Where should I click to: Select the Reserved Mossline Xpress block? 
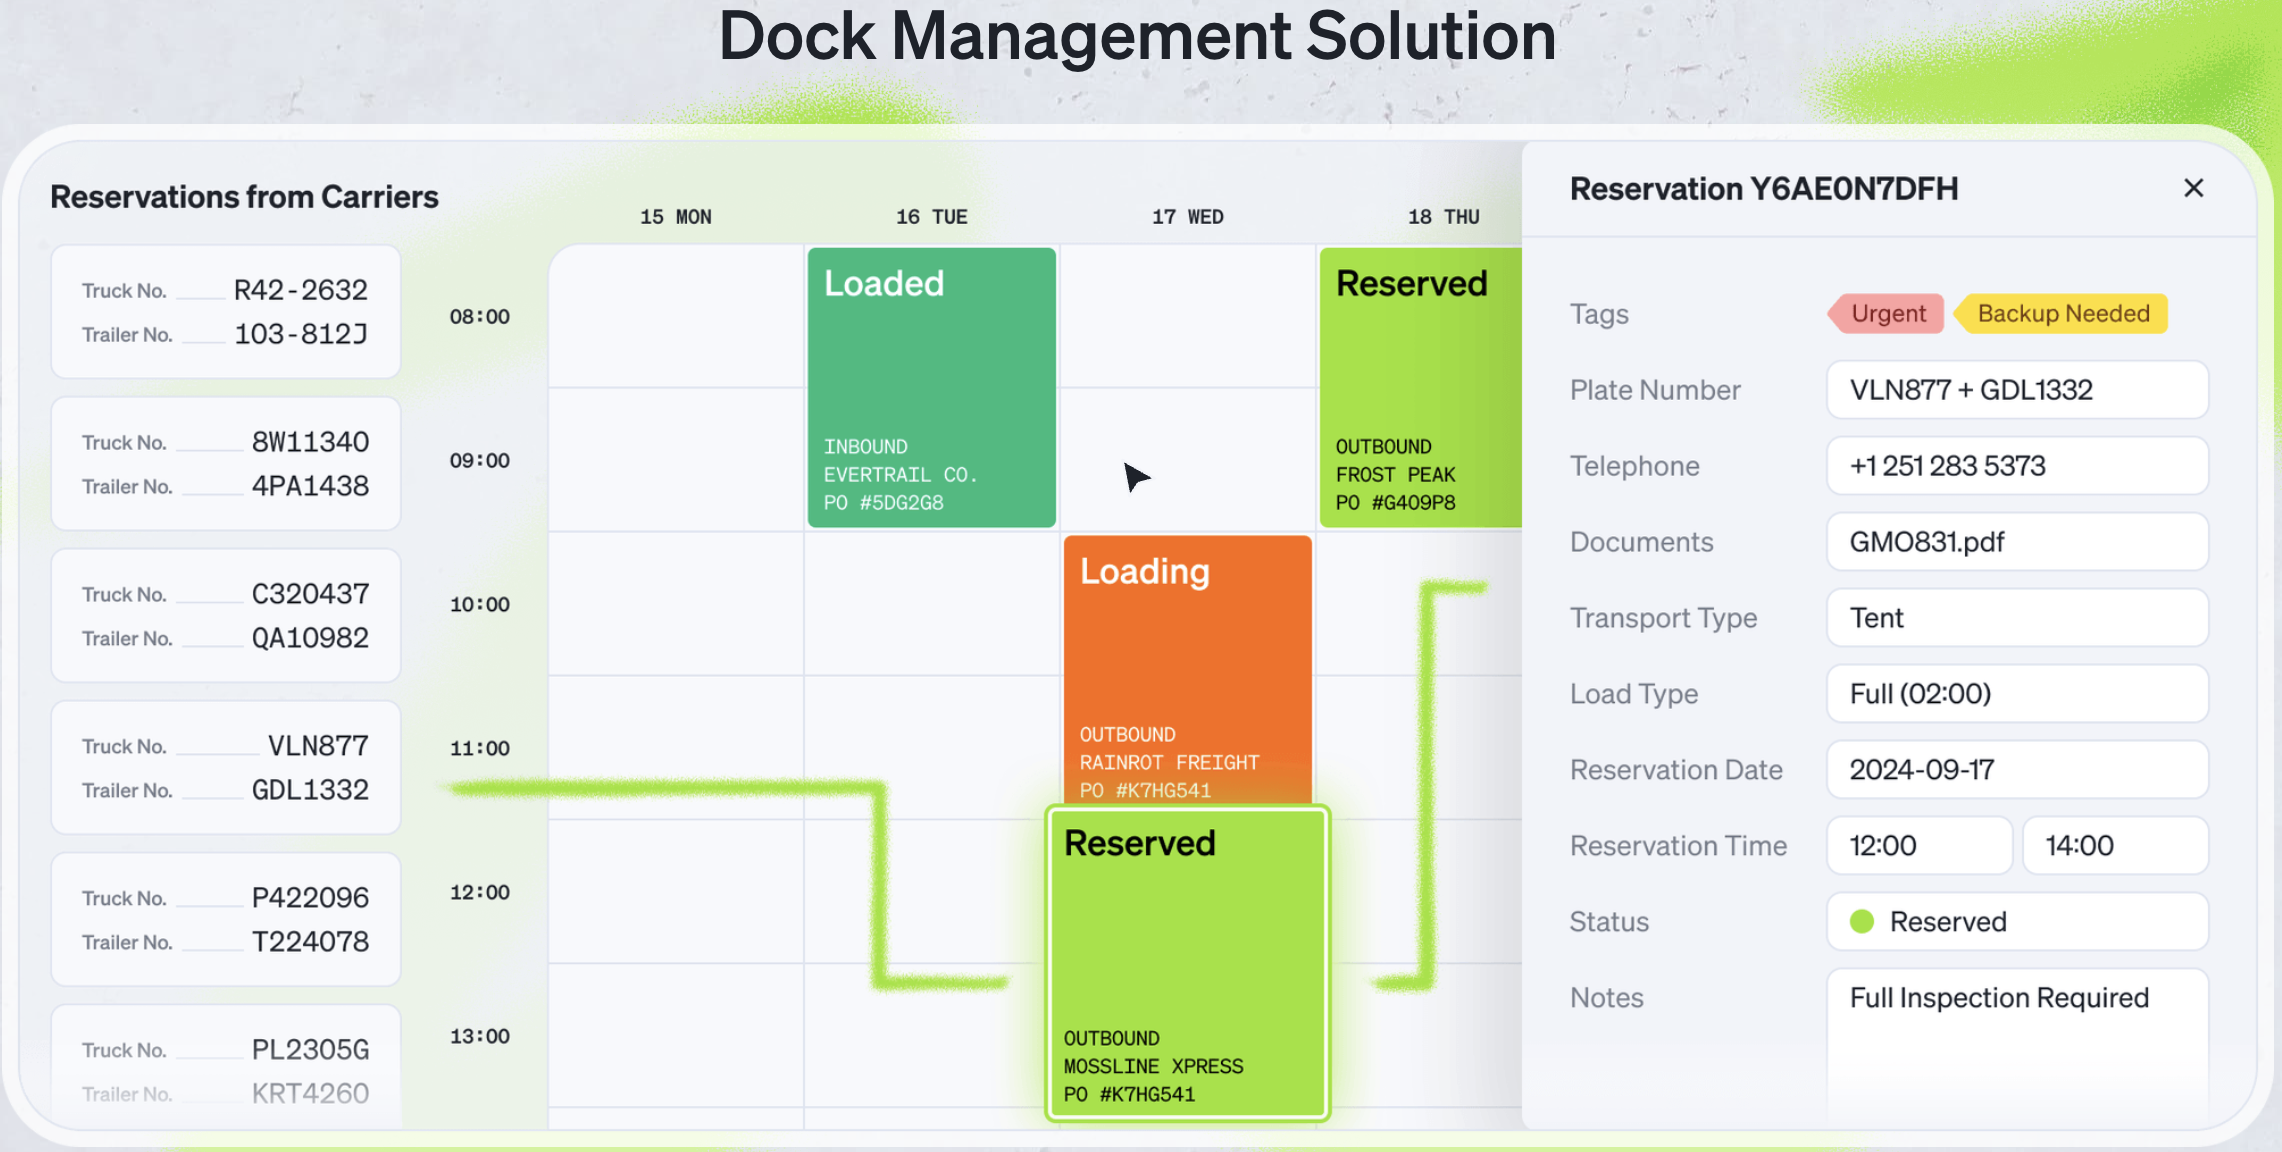click(x=1187, y=962)
